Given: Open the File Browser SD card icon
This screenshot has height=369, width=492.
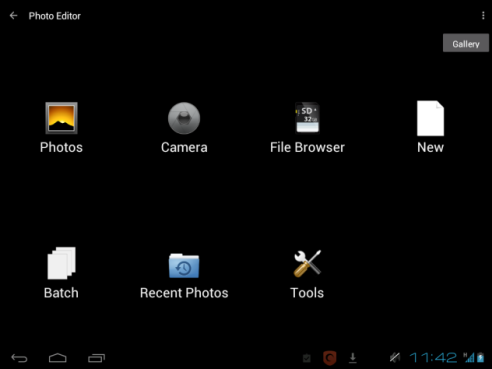Looking at the screenshot, I should (307, 118).
